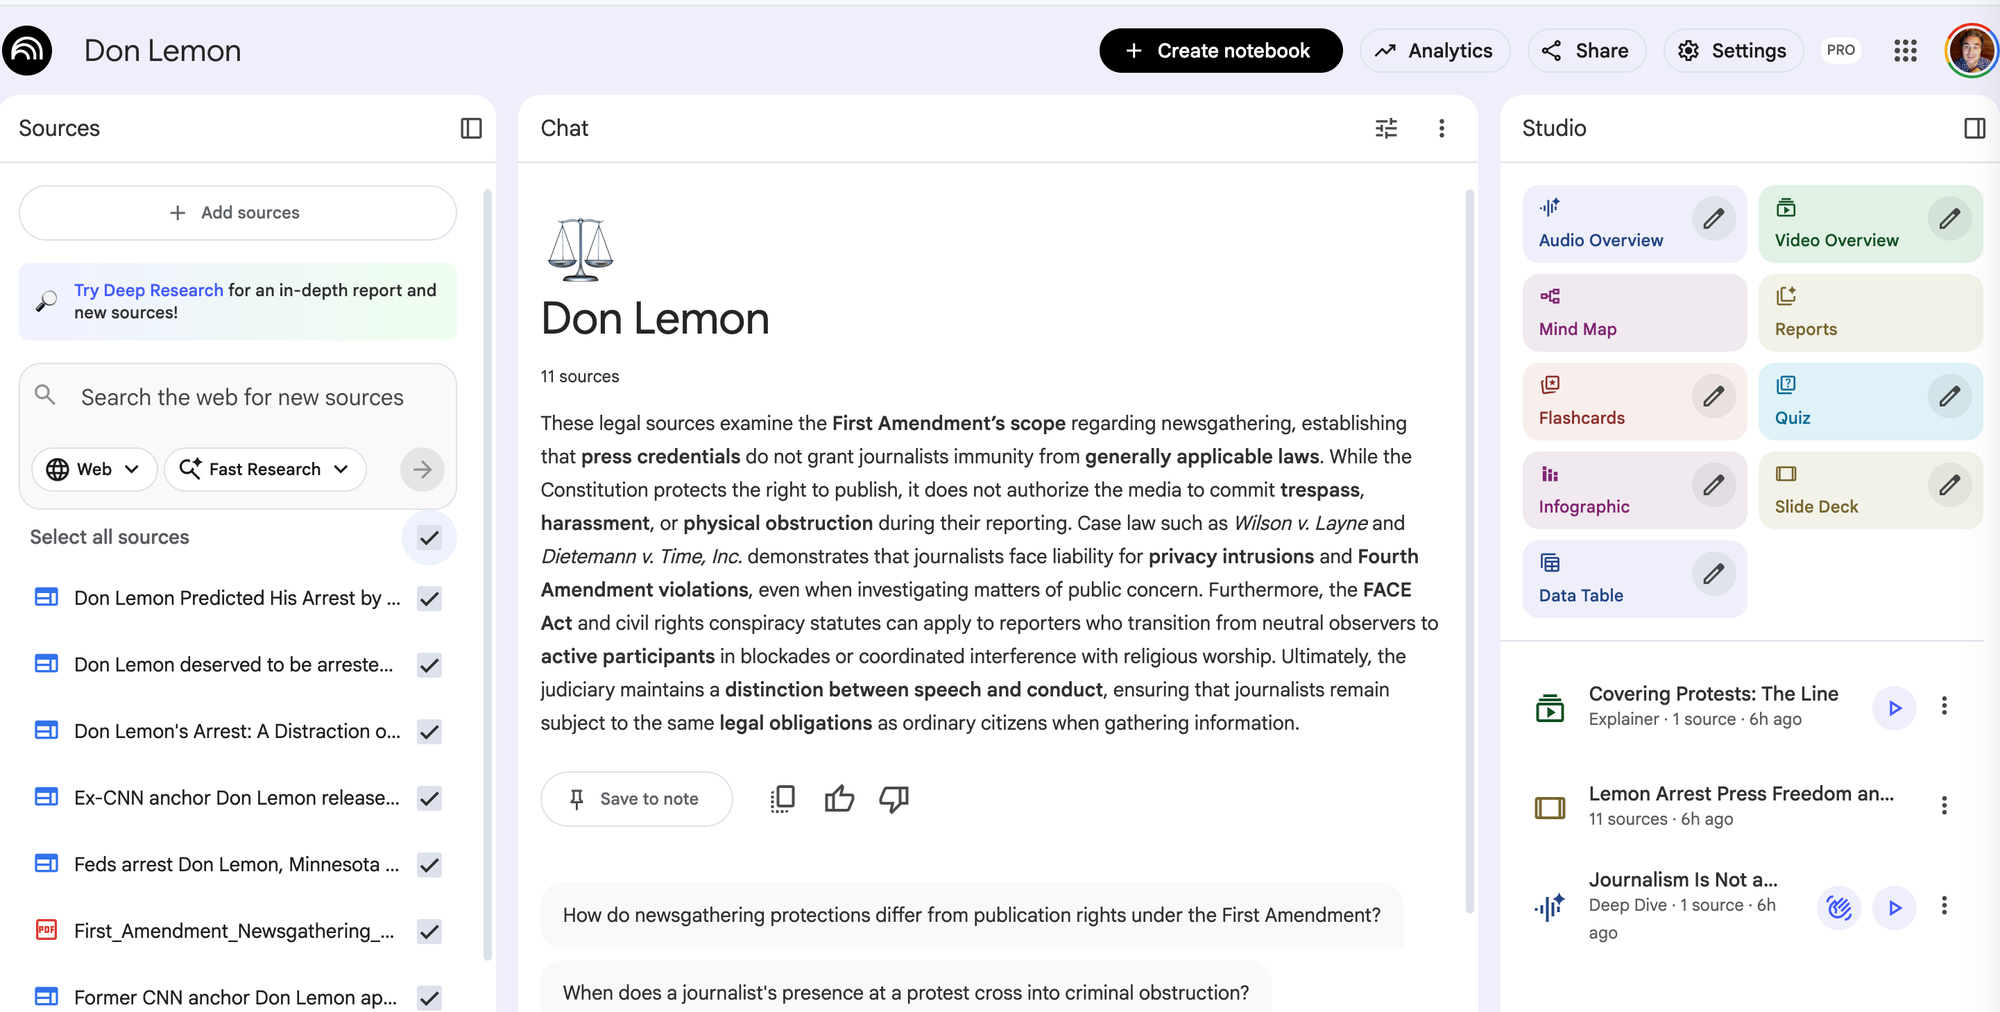The width and height of the screenshot is (2000, 1012).
Task: Toggle the Select all sources checkbox
Action: tap(430, 538)
